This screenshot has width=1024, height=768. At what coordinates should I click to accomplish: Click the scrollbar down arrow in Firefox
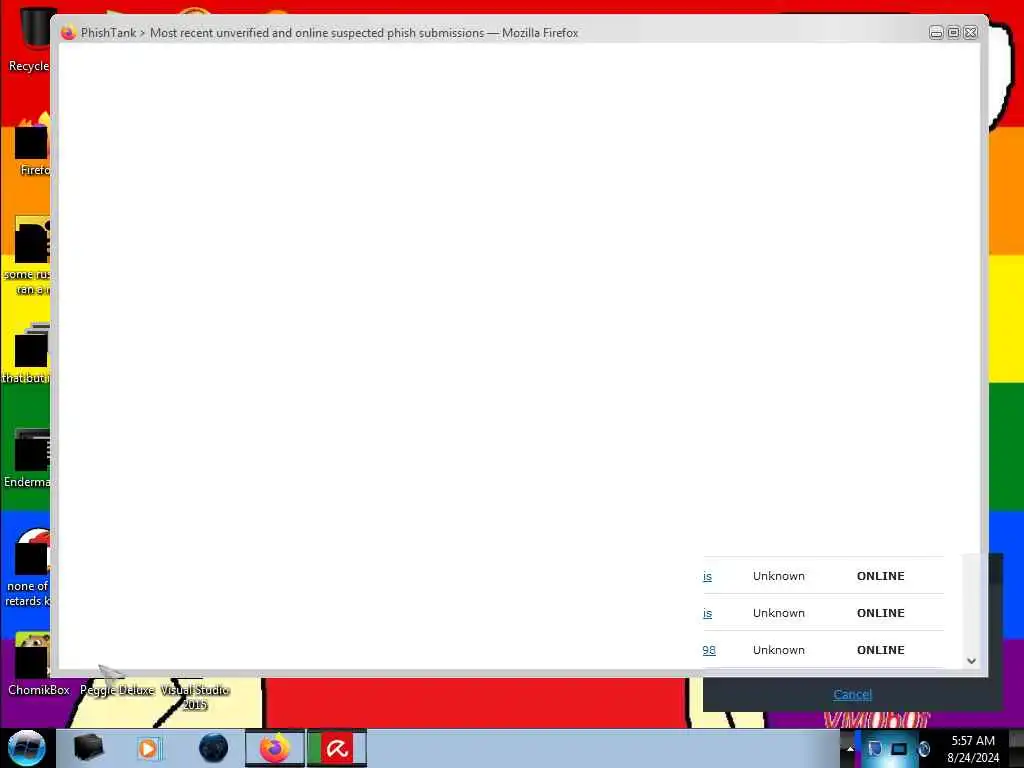(x=971, y=661)
